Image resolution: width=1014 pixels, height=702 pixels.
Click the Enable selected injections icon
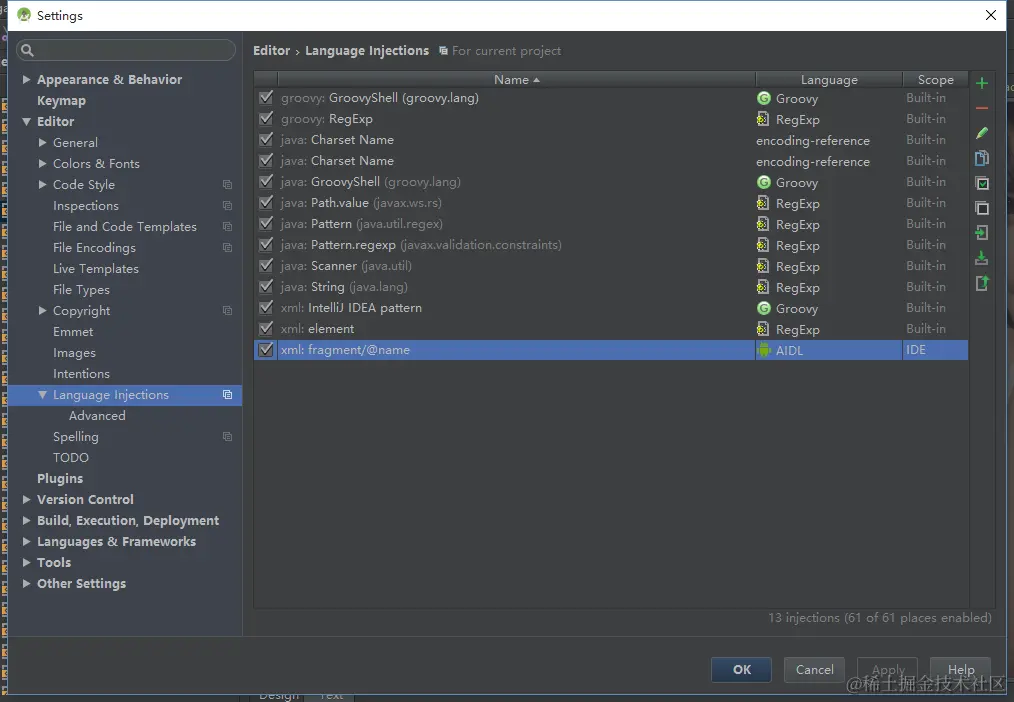(x=982, y=184)
